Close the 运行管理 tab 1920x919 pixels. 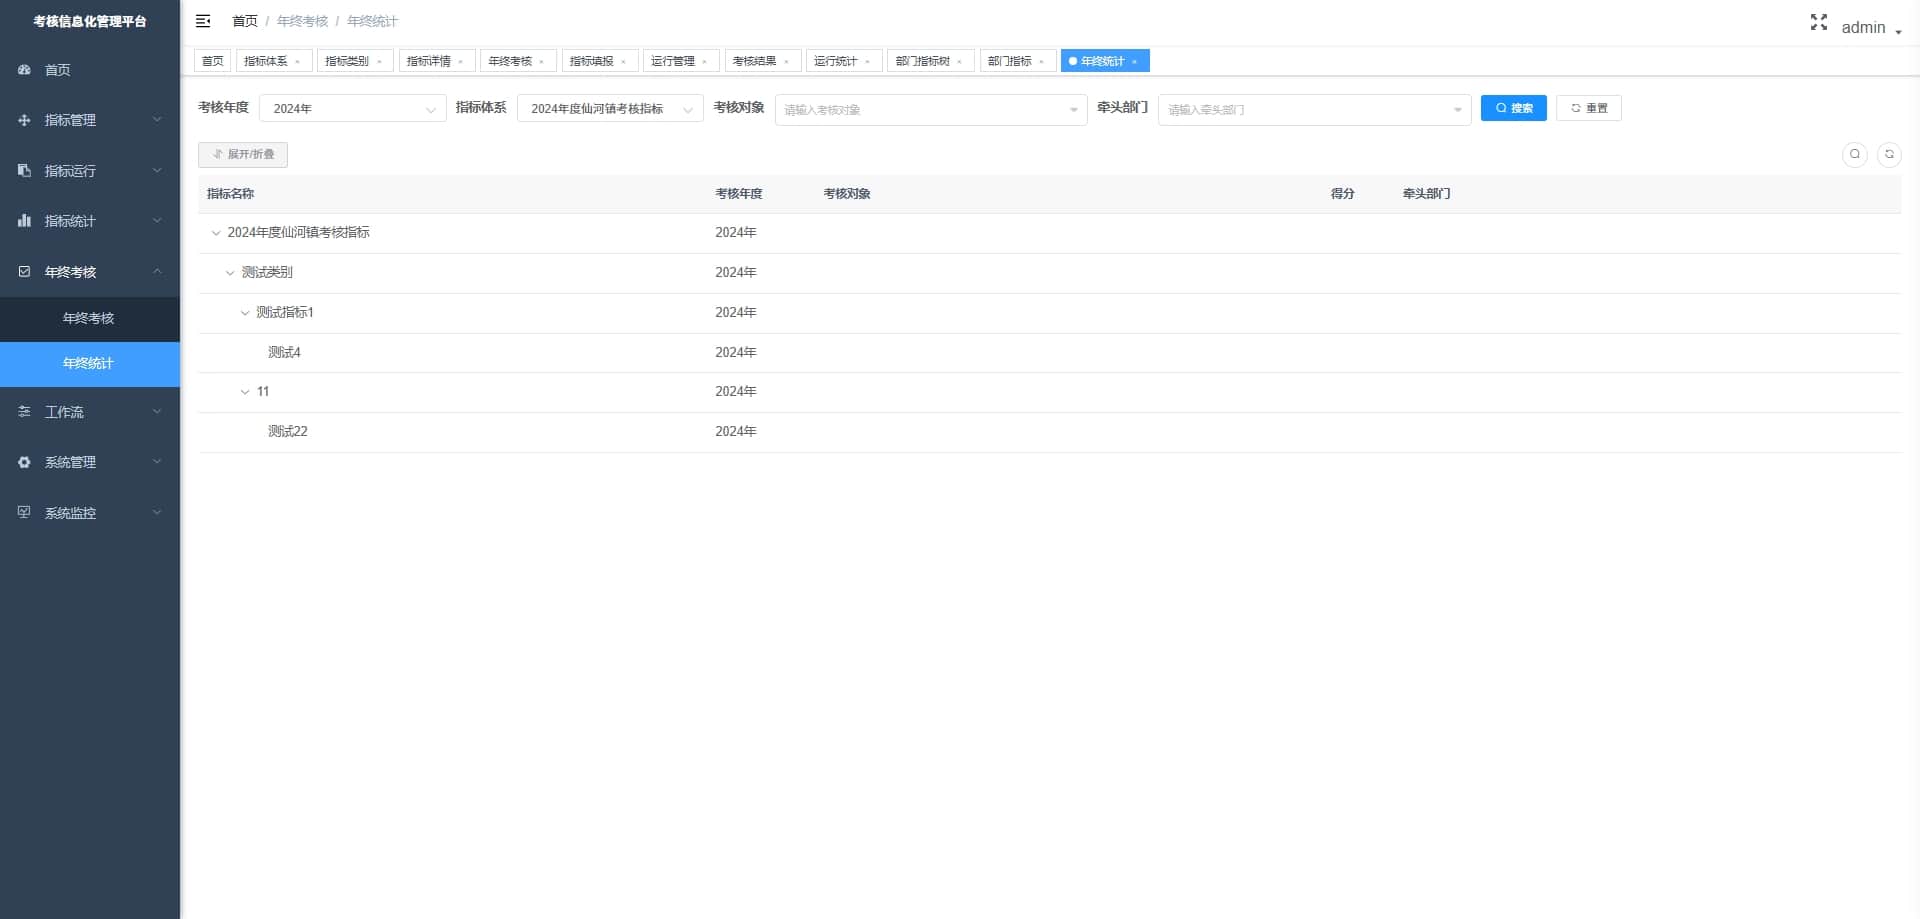coord(705,62)
